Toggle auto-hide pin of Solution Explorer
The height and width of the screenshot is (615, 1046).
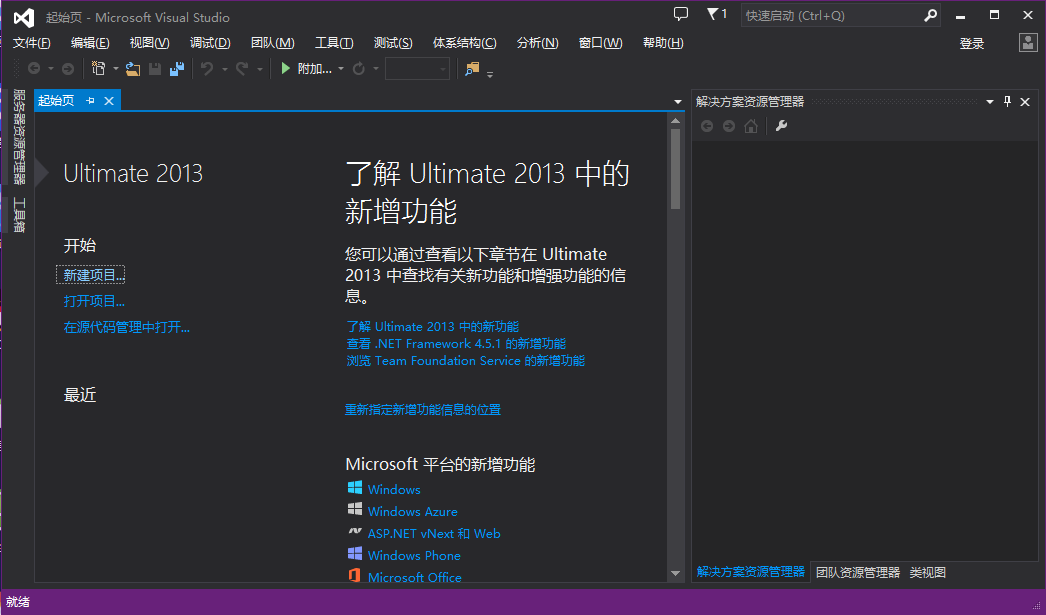pos(1007,101)
